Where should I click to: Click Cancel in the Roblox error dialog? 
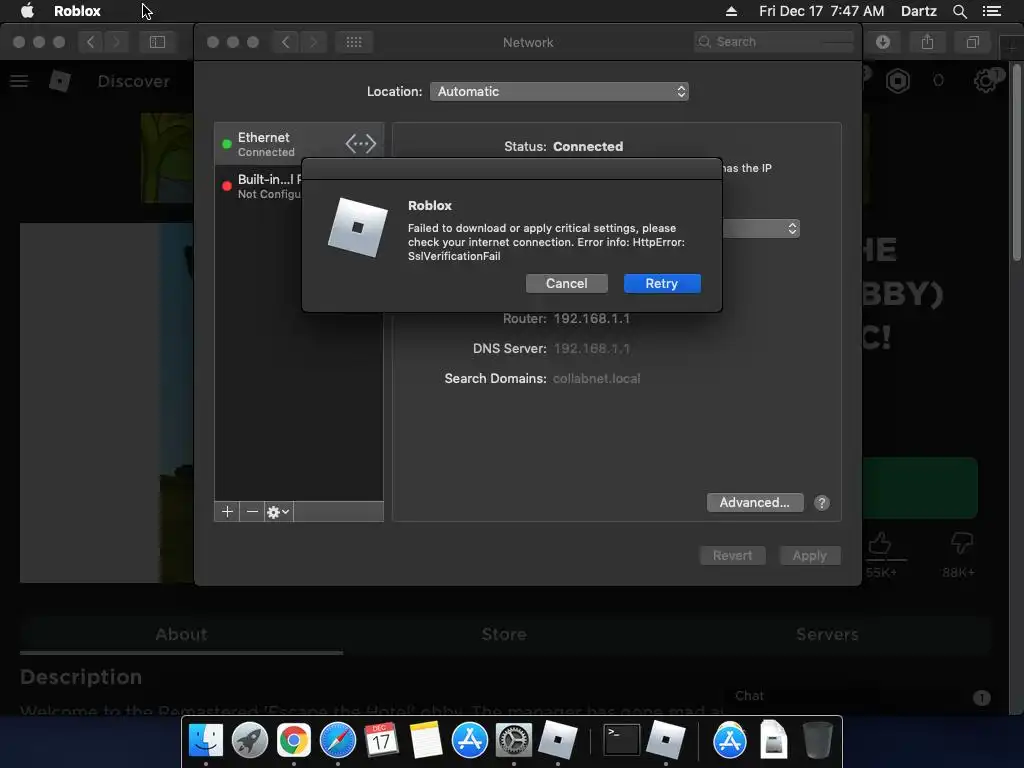point(566,283)
